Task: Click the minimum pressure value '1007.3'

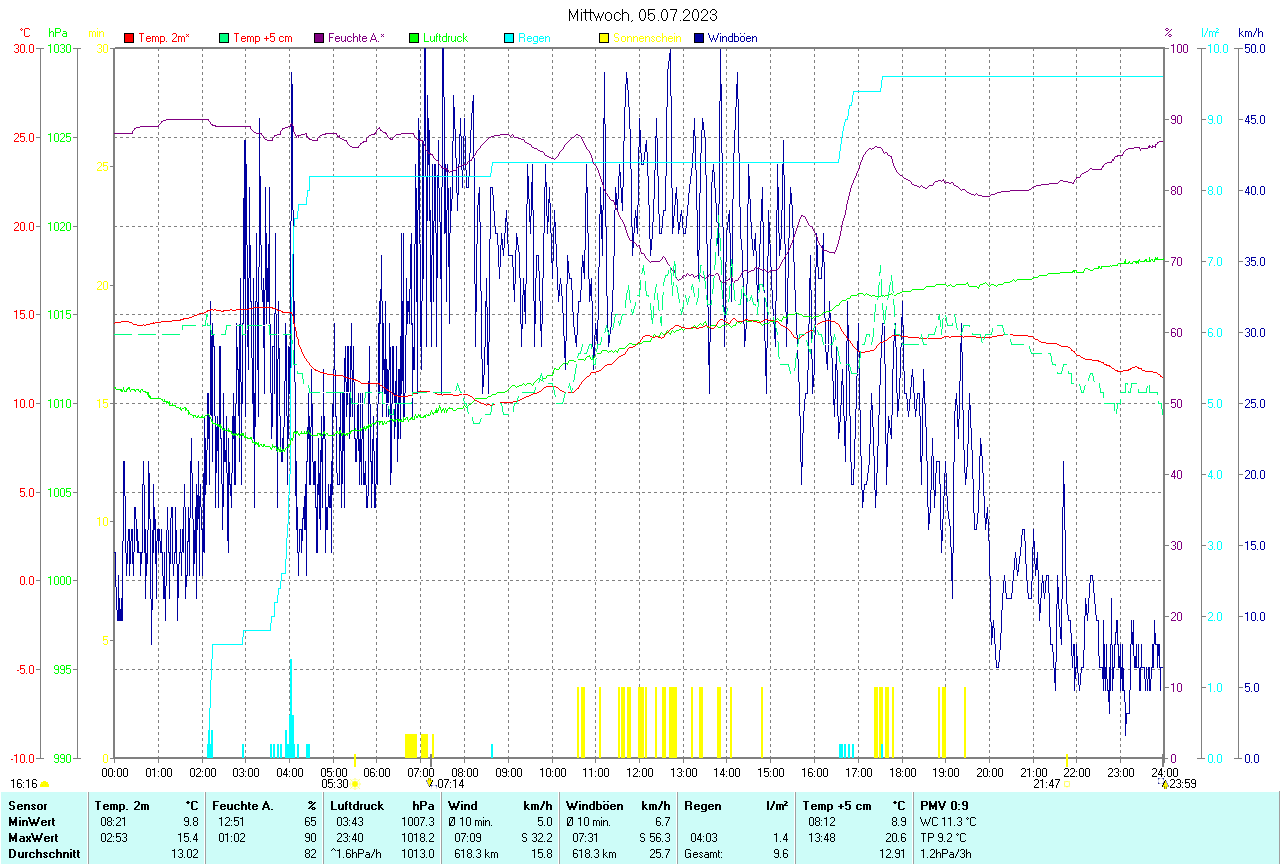Action: click(418, 822)
